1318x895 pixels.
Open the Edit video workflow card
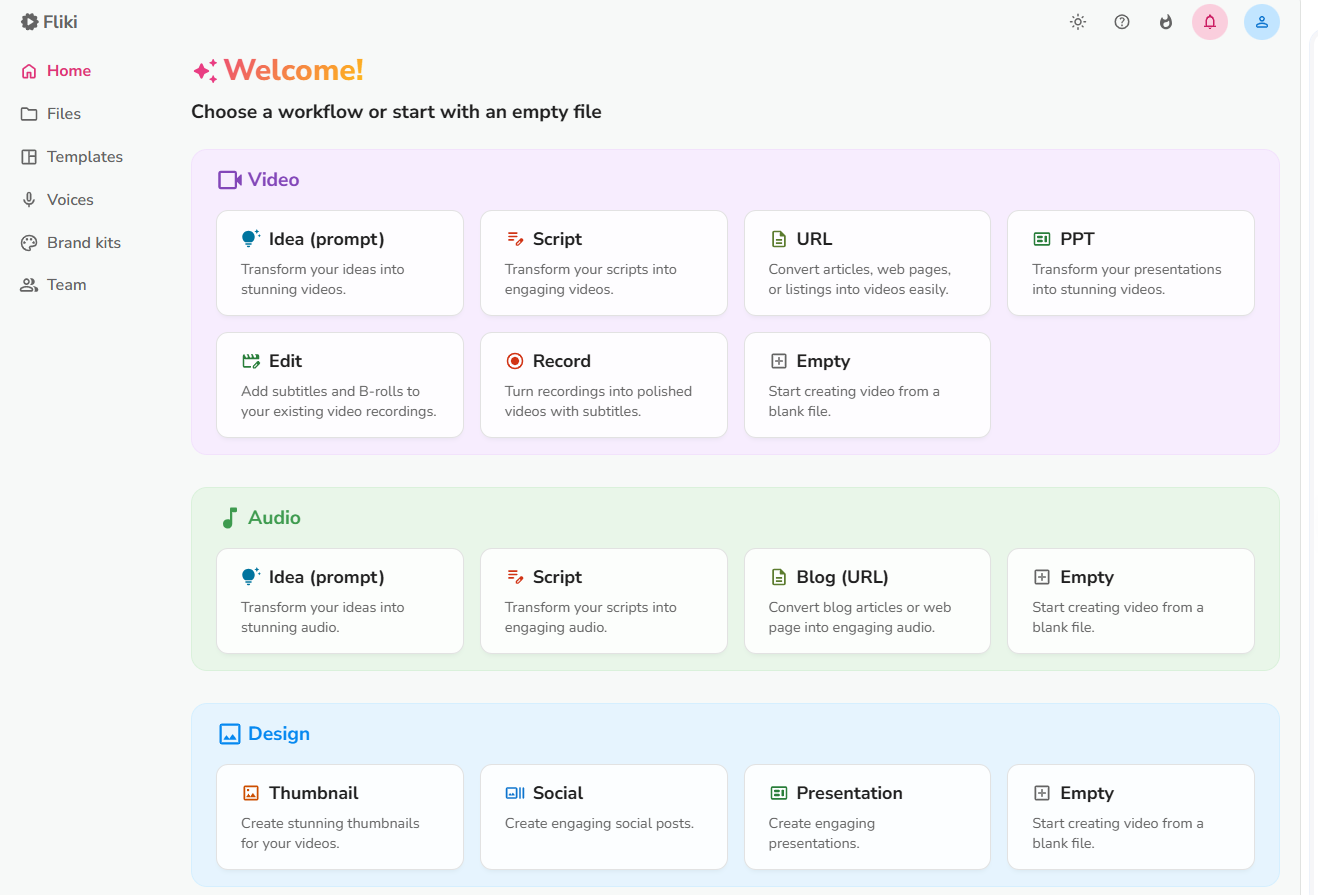(x=339, y=385)
